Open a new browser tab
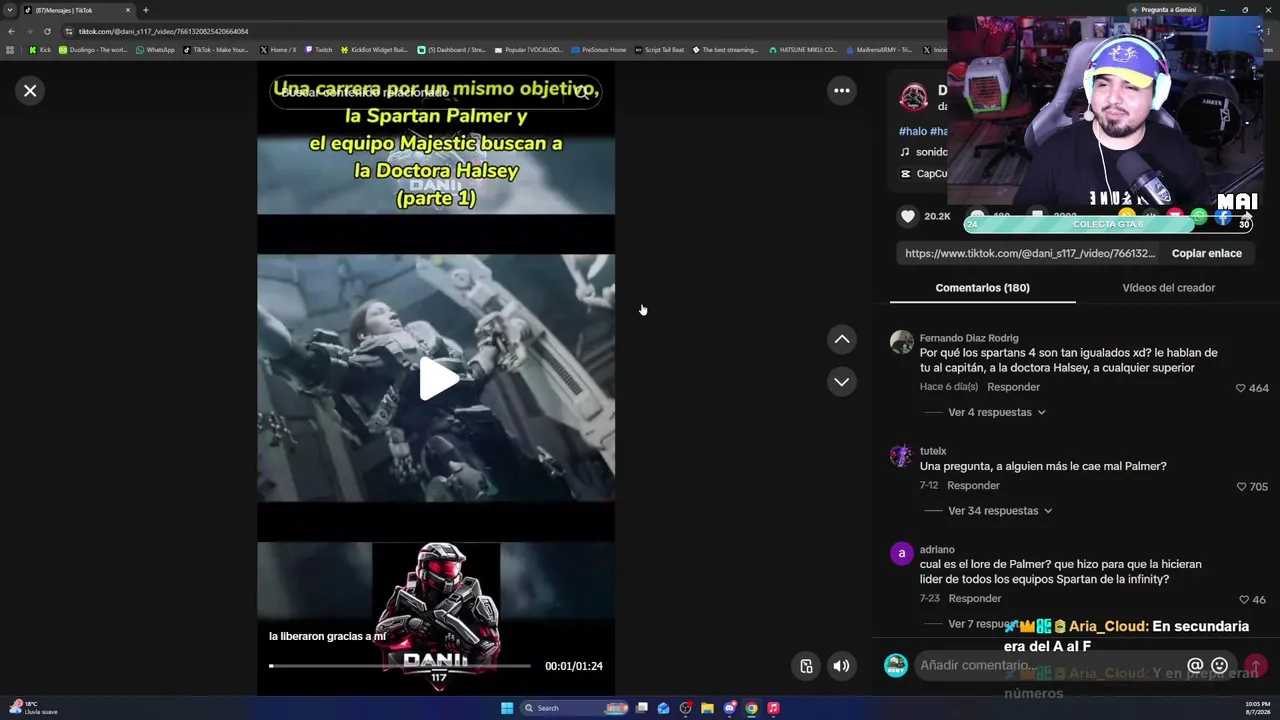Screen dimensions: 1280x720 (145, 10)
